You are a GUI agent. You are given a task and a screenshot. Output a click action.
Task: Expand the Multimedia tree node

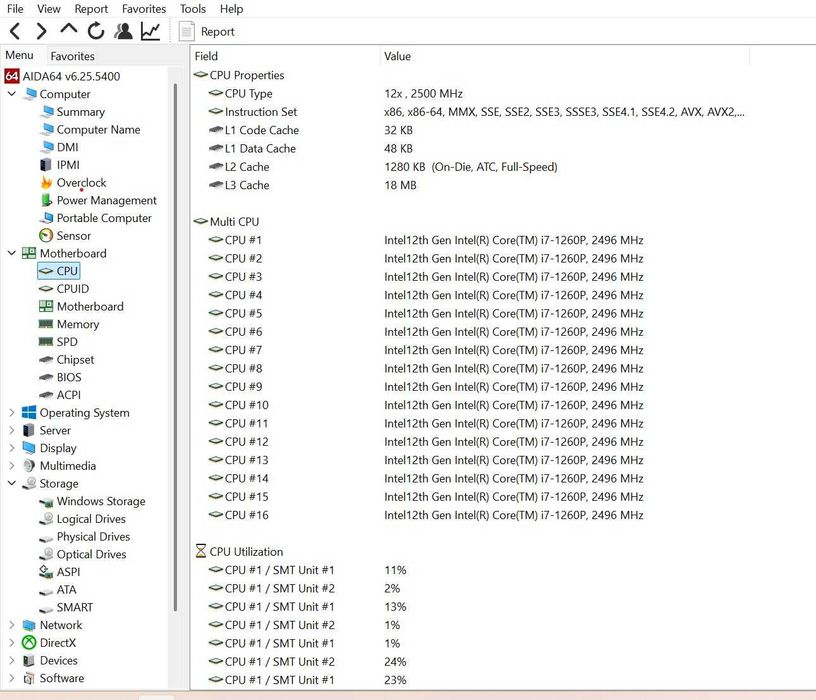11,465
